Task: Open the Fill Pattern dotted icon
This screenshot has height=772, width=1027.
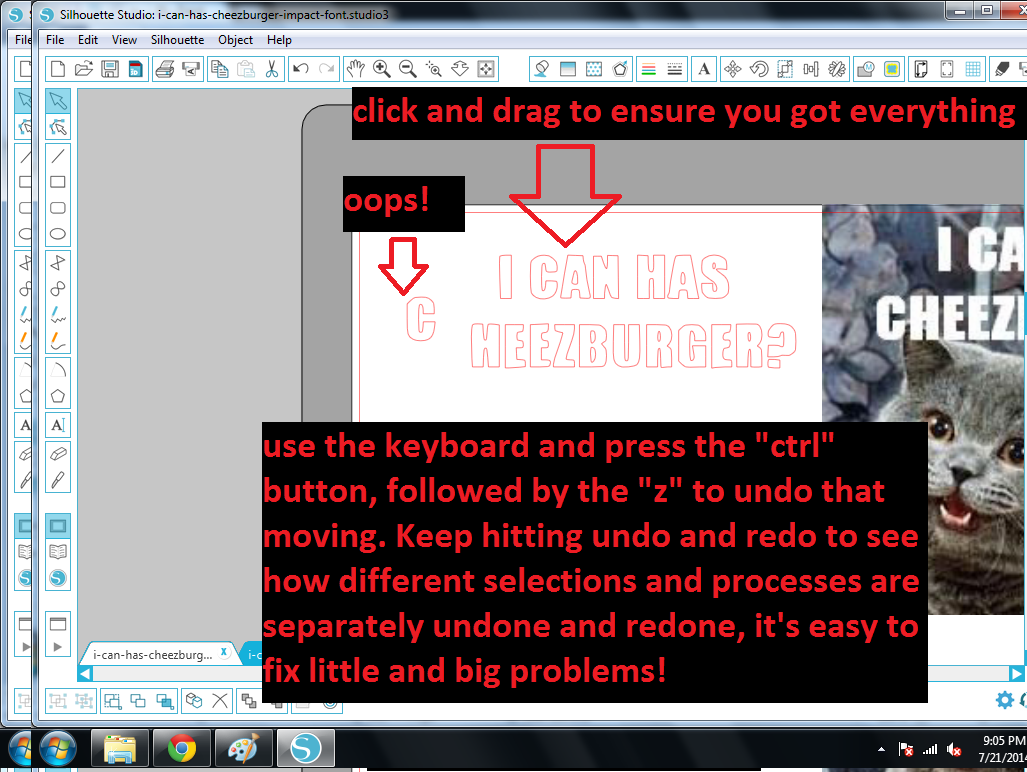Action: (593, 69)
